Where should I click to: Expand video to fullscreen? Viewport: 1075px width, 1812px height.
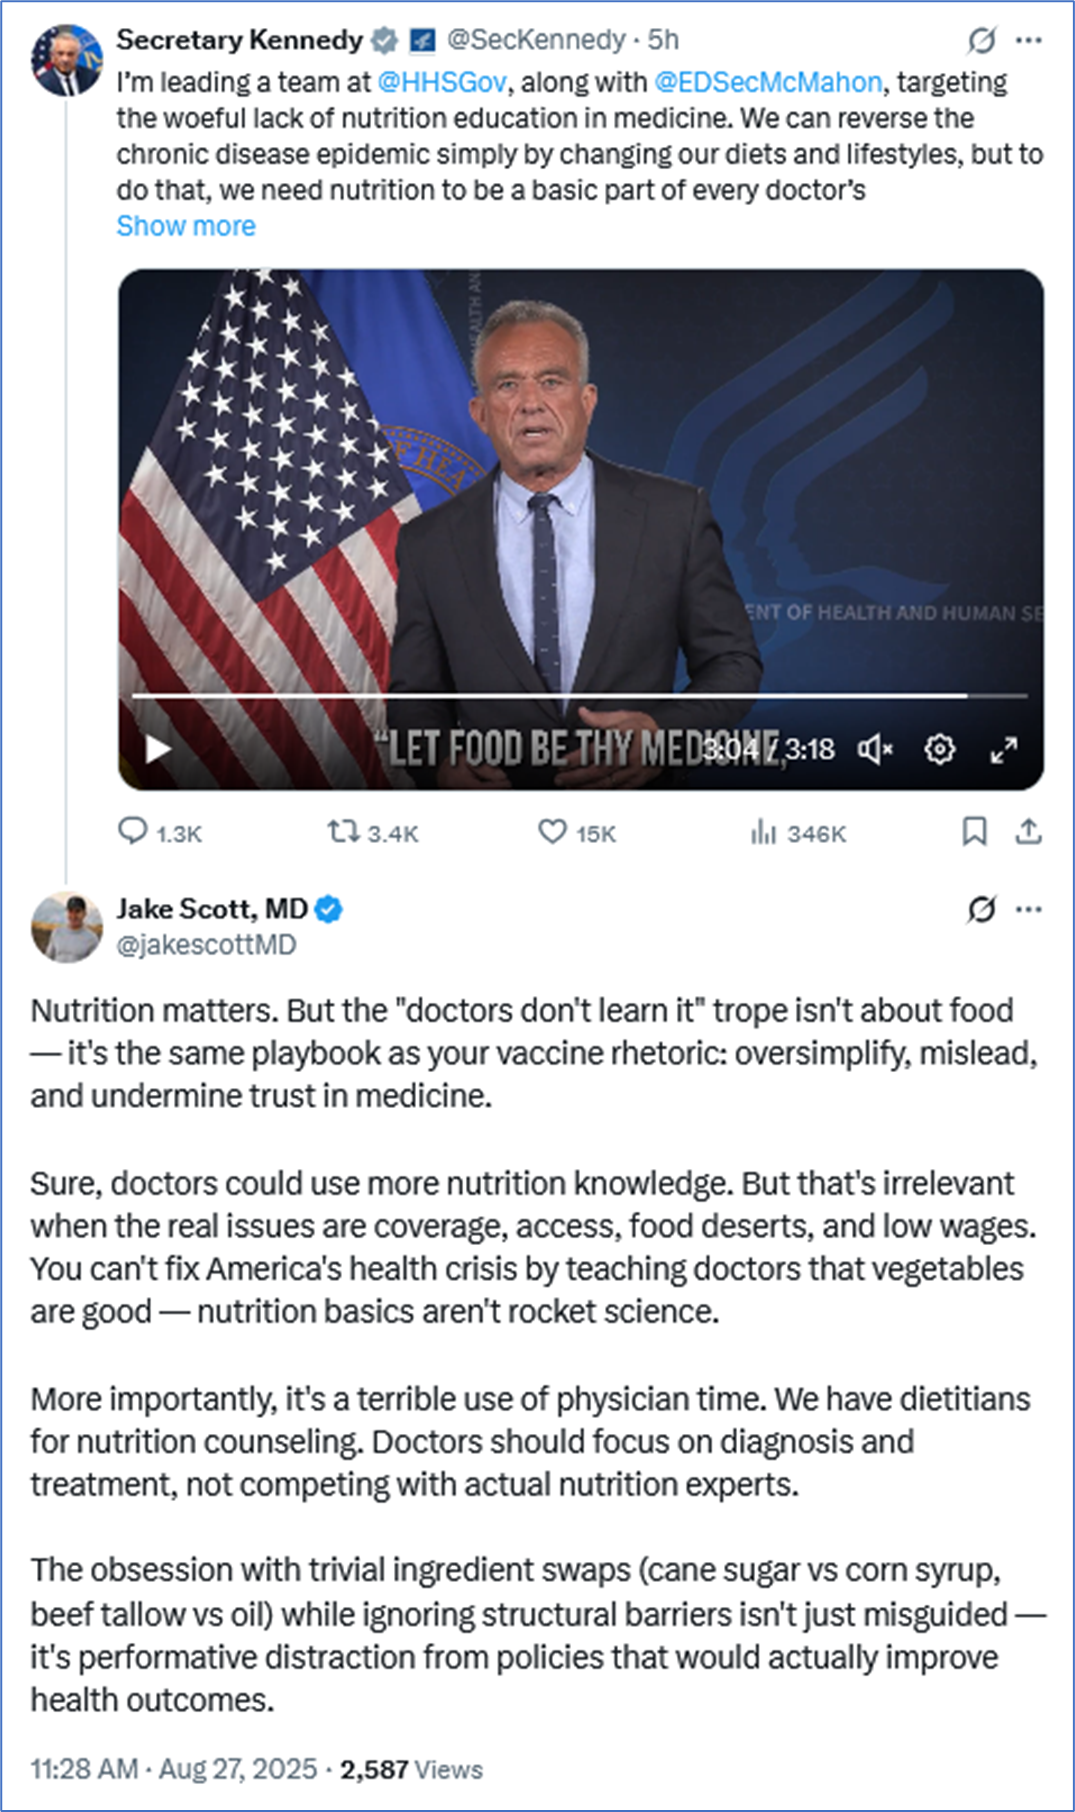tap(1003, 749)
